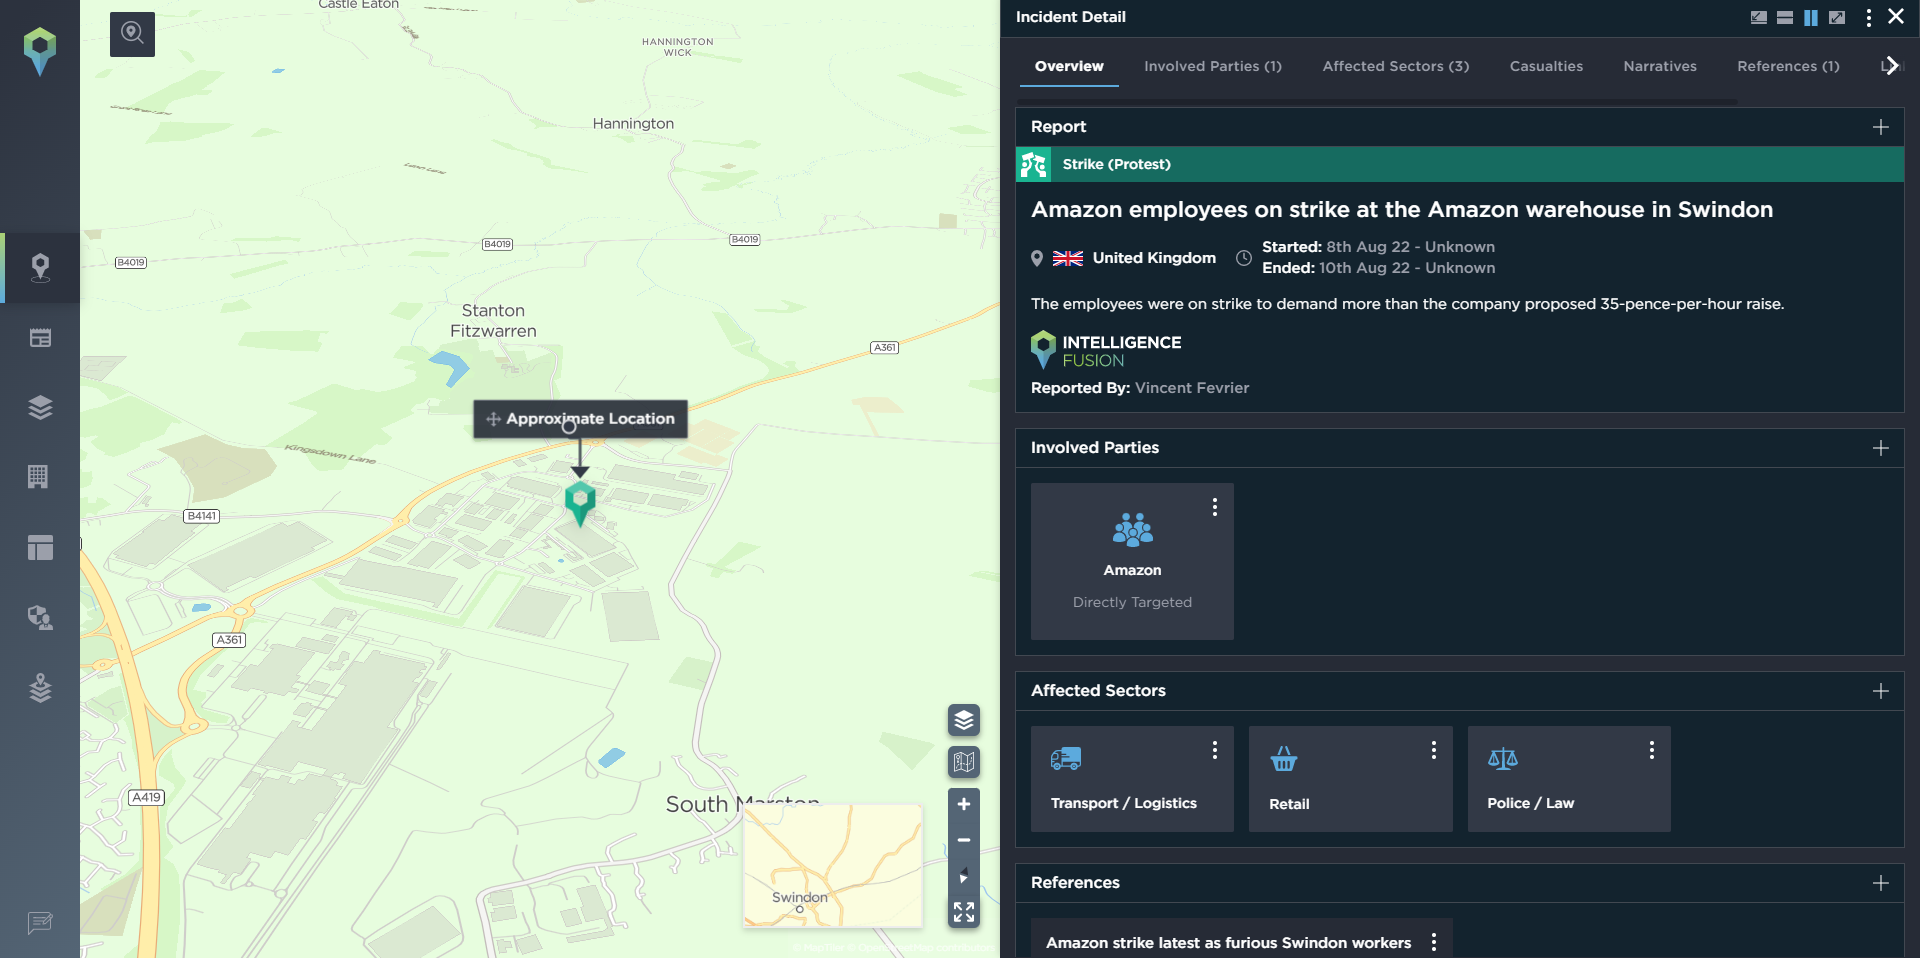Image resolution: width=1920 pixels, height=958 pixels.
Task: Open options menu on Transport / Logistics card
Action: 1215,750
